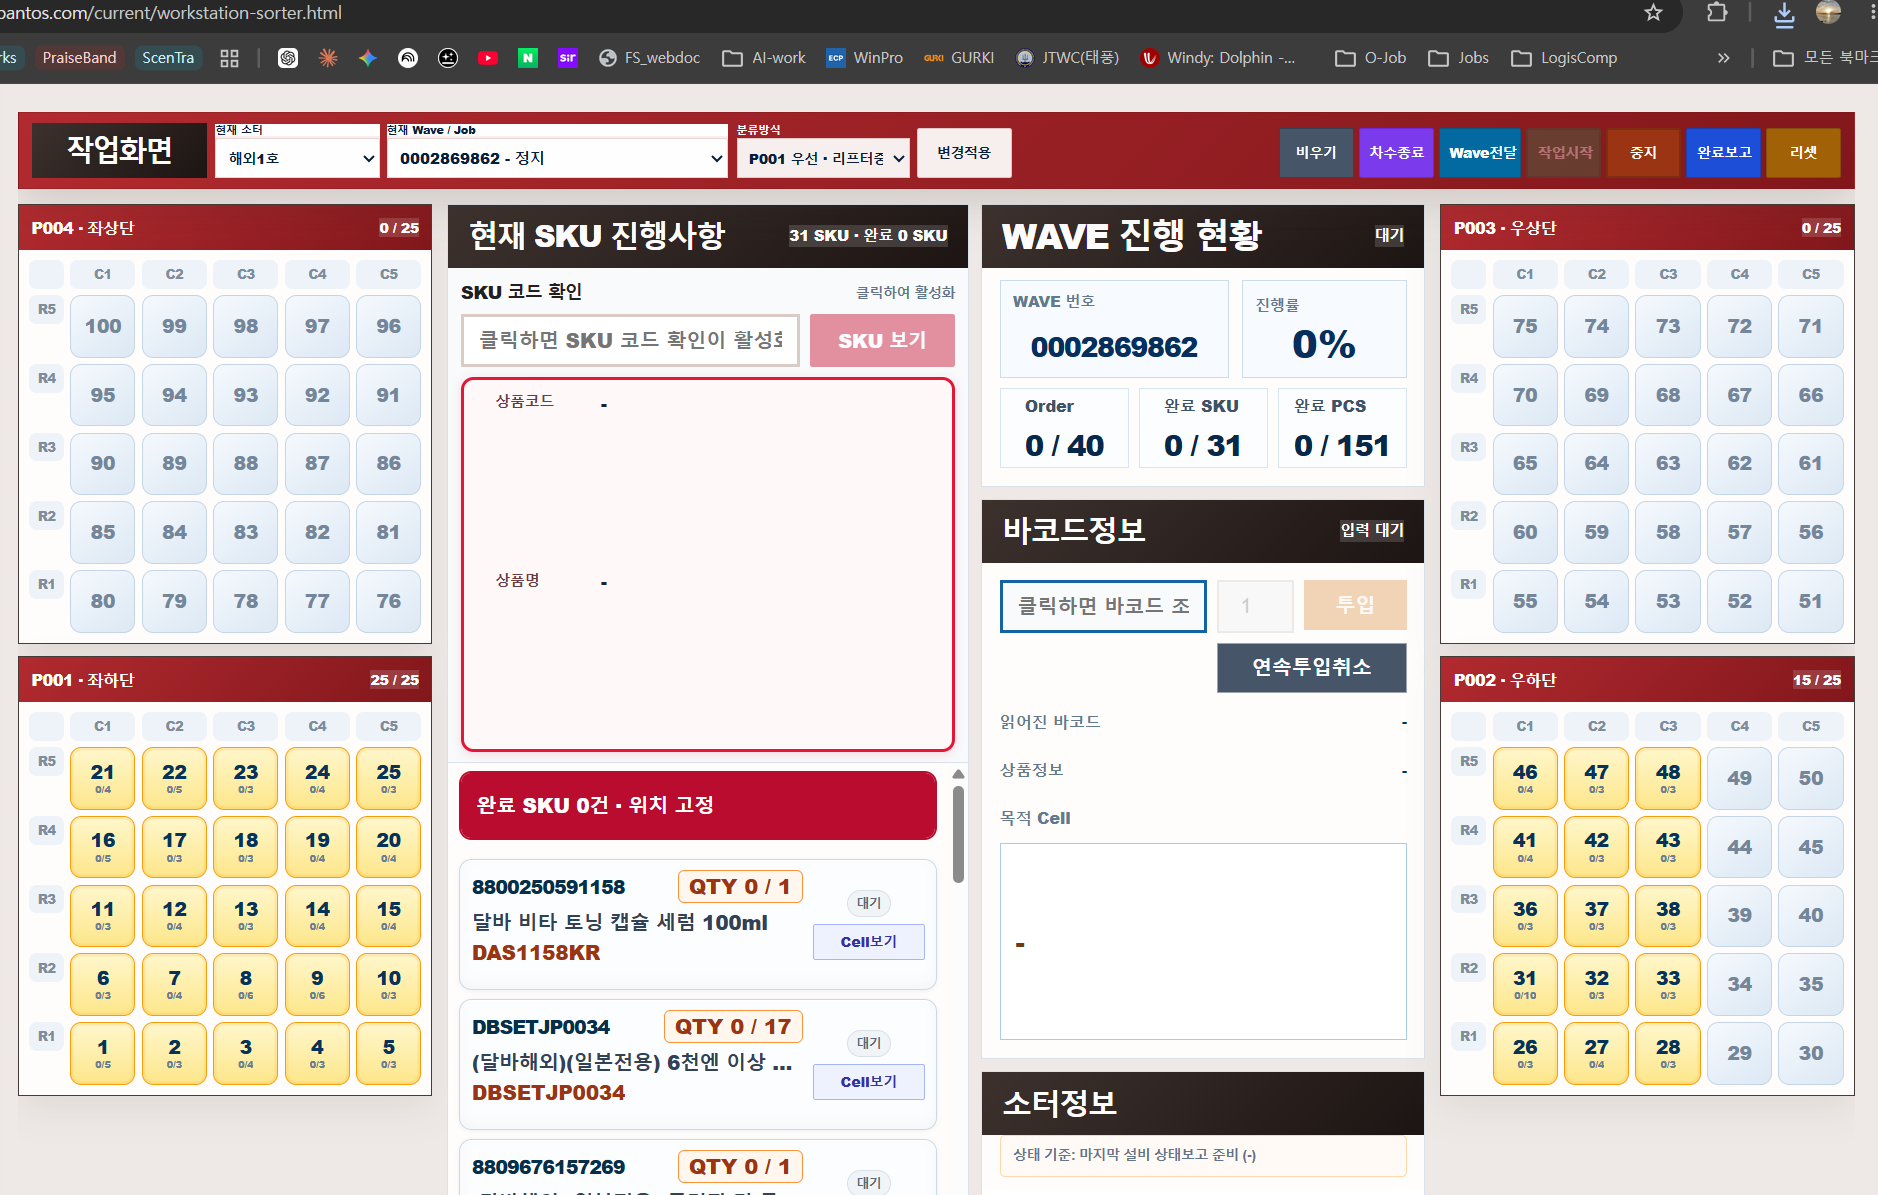Screen dimensions: 1878x1195
Task: Open the WinPro bookmark
Action: click(865, 58)
